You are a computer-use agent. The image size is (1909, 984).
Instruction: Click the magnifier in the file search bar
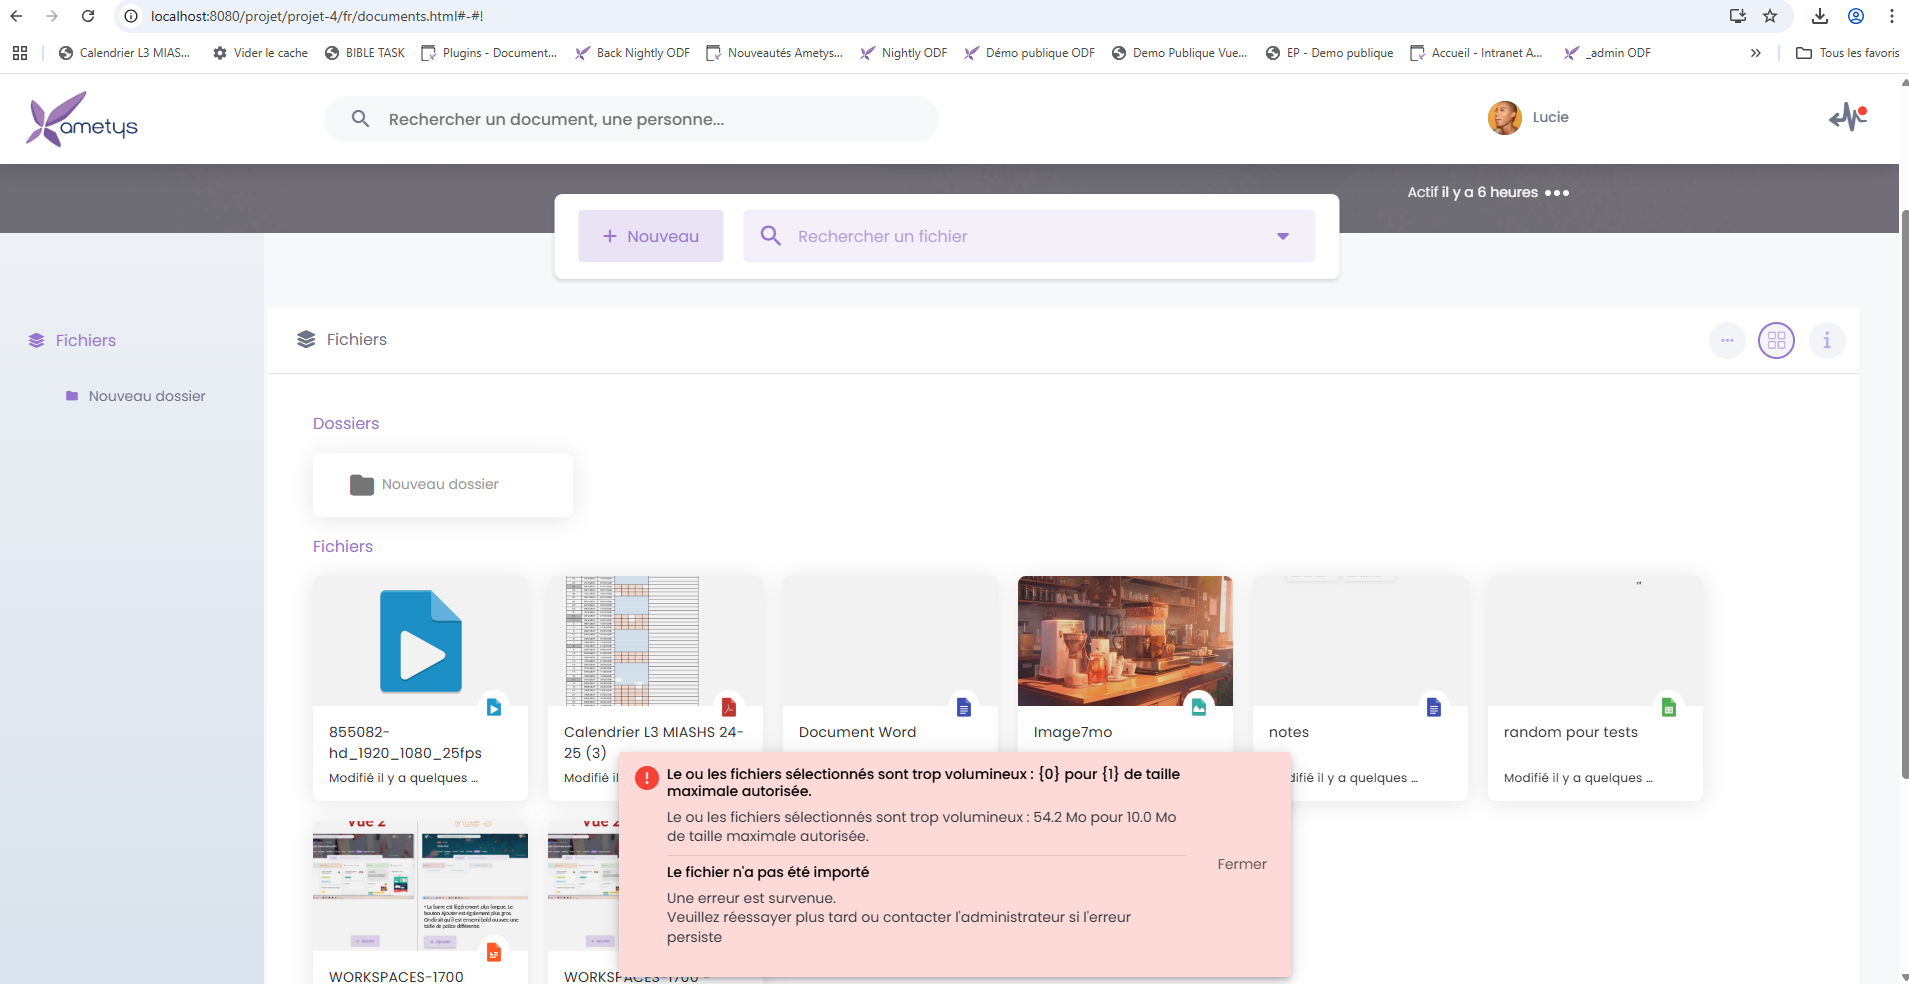pyautogui.click(x=770, y=236)
